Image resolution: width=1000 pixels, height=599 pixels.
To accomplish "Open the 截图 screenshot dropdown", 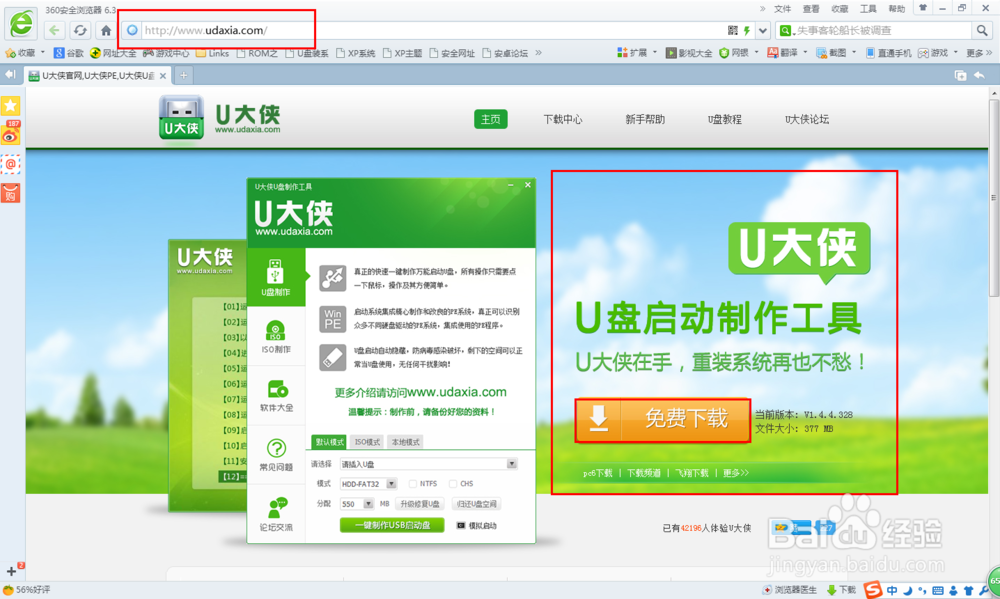I will 836,53.
